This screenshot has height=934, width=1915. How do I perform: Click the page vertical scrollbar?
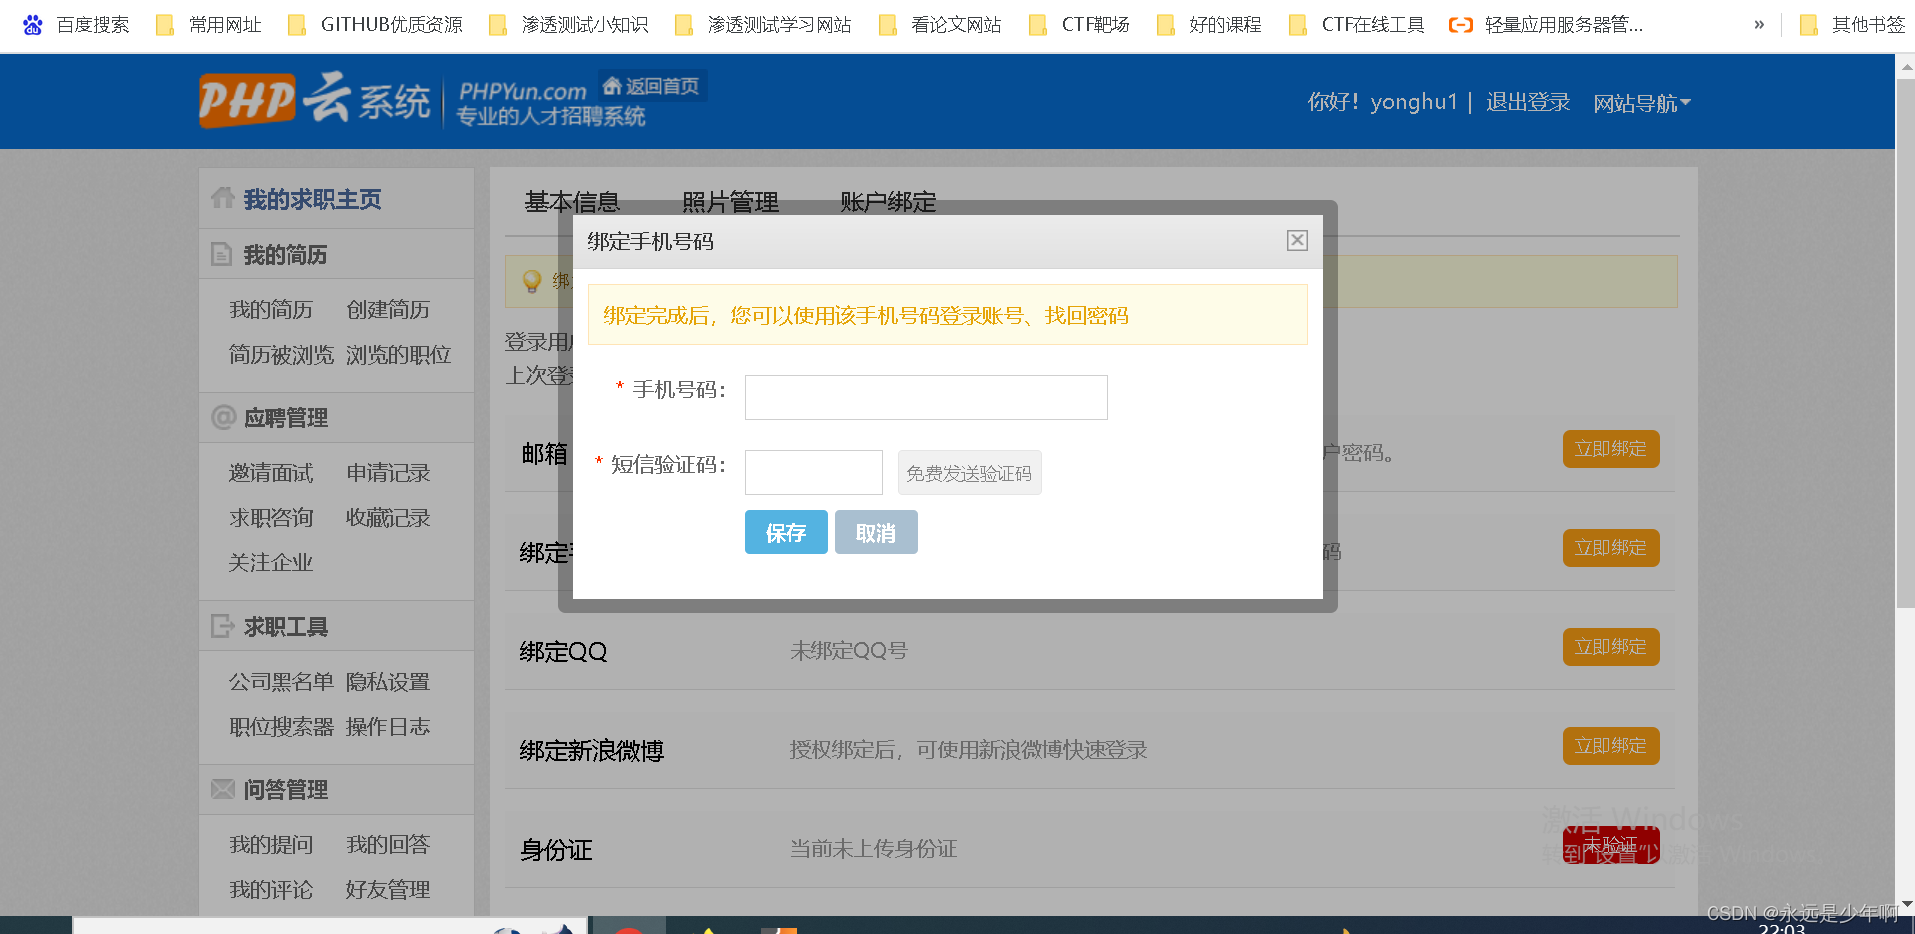click(1905, 342)
